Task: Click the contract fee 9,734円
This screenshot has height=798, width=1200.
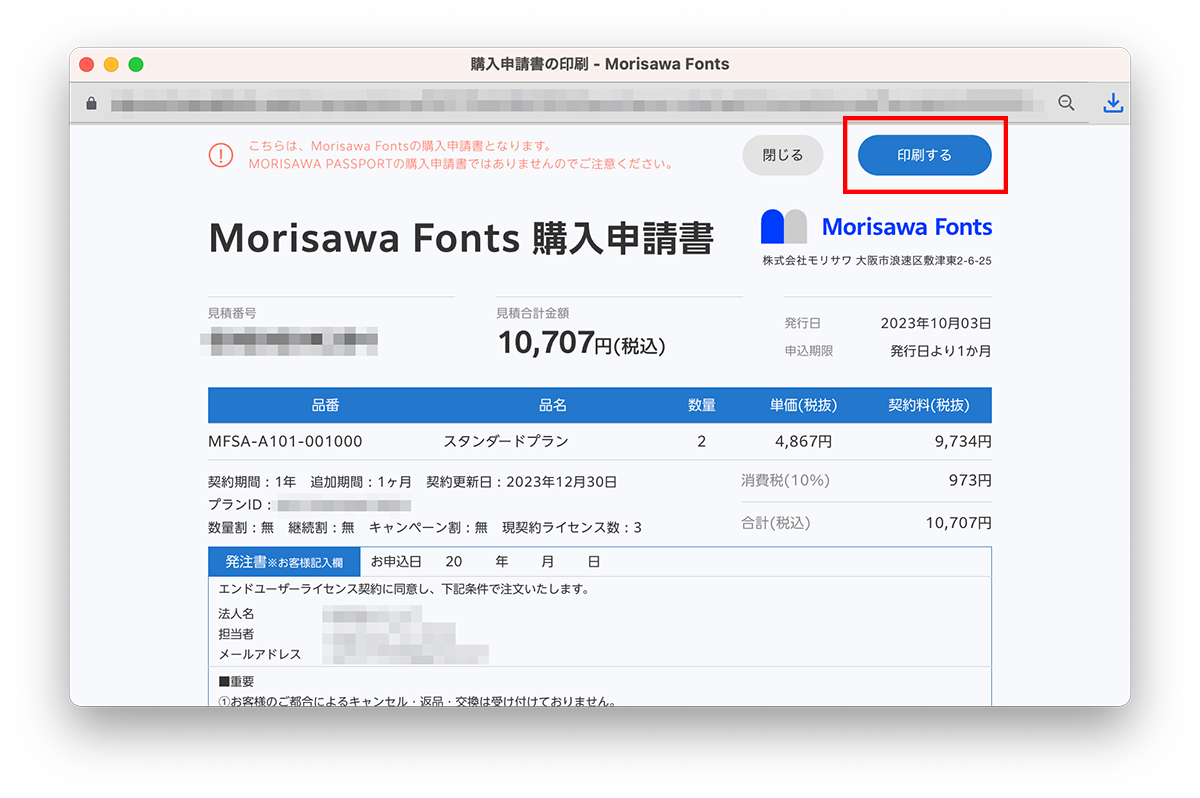Action: 963,441
